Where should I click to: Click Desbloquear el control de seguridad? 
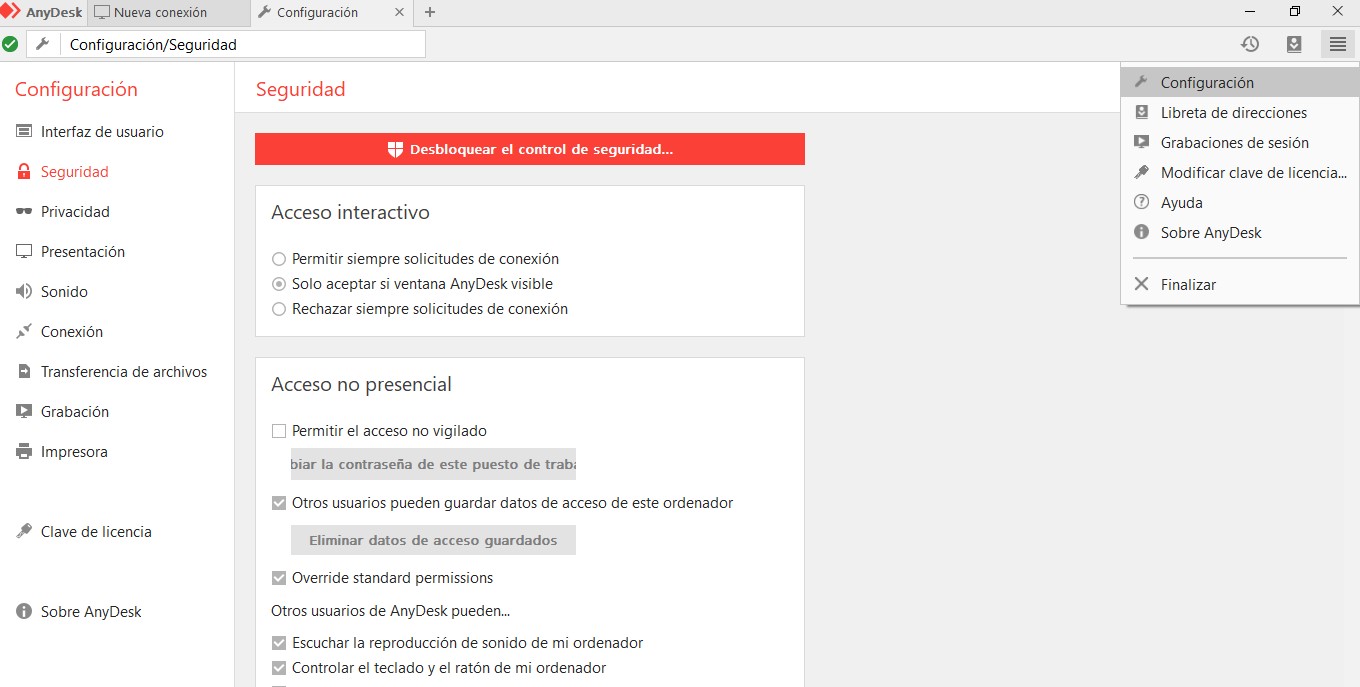tap(529, 149)
